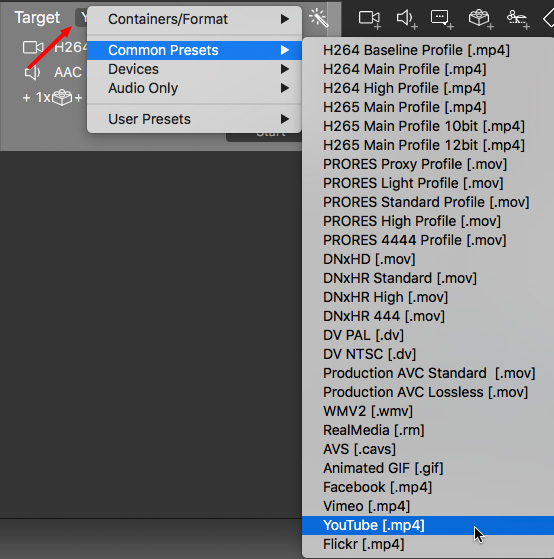This screenshot has width=554, height=559.
Task: Click the video camera icon beside H264
Action: coord(33,47)
